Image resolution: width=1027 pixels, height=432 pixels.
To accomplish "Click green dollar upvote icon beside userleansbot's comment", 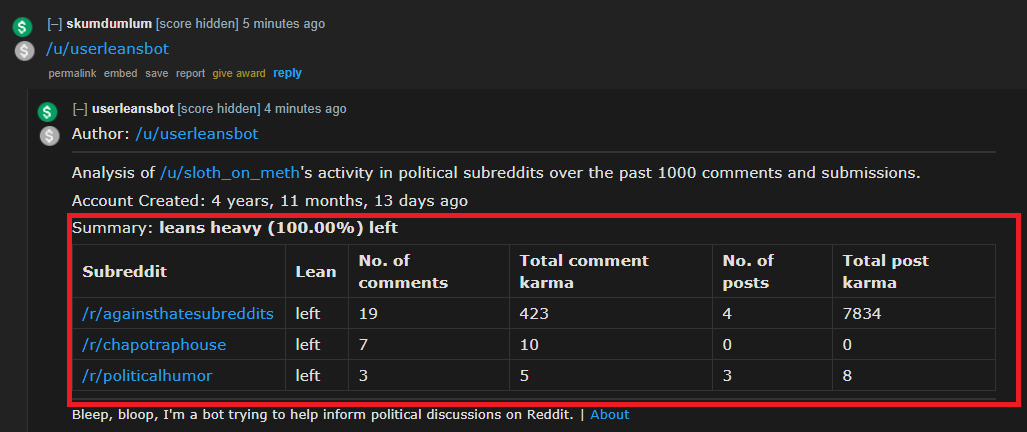I will point(48,112).
